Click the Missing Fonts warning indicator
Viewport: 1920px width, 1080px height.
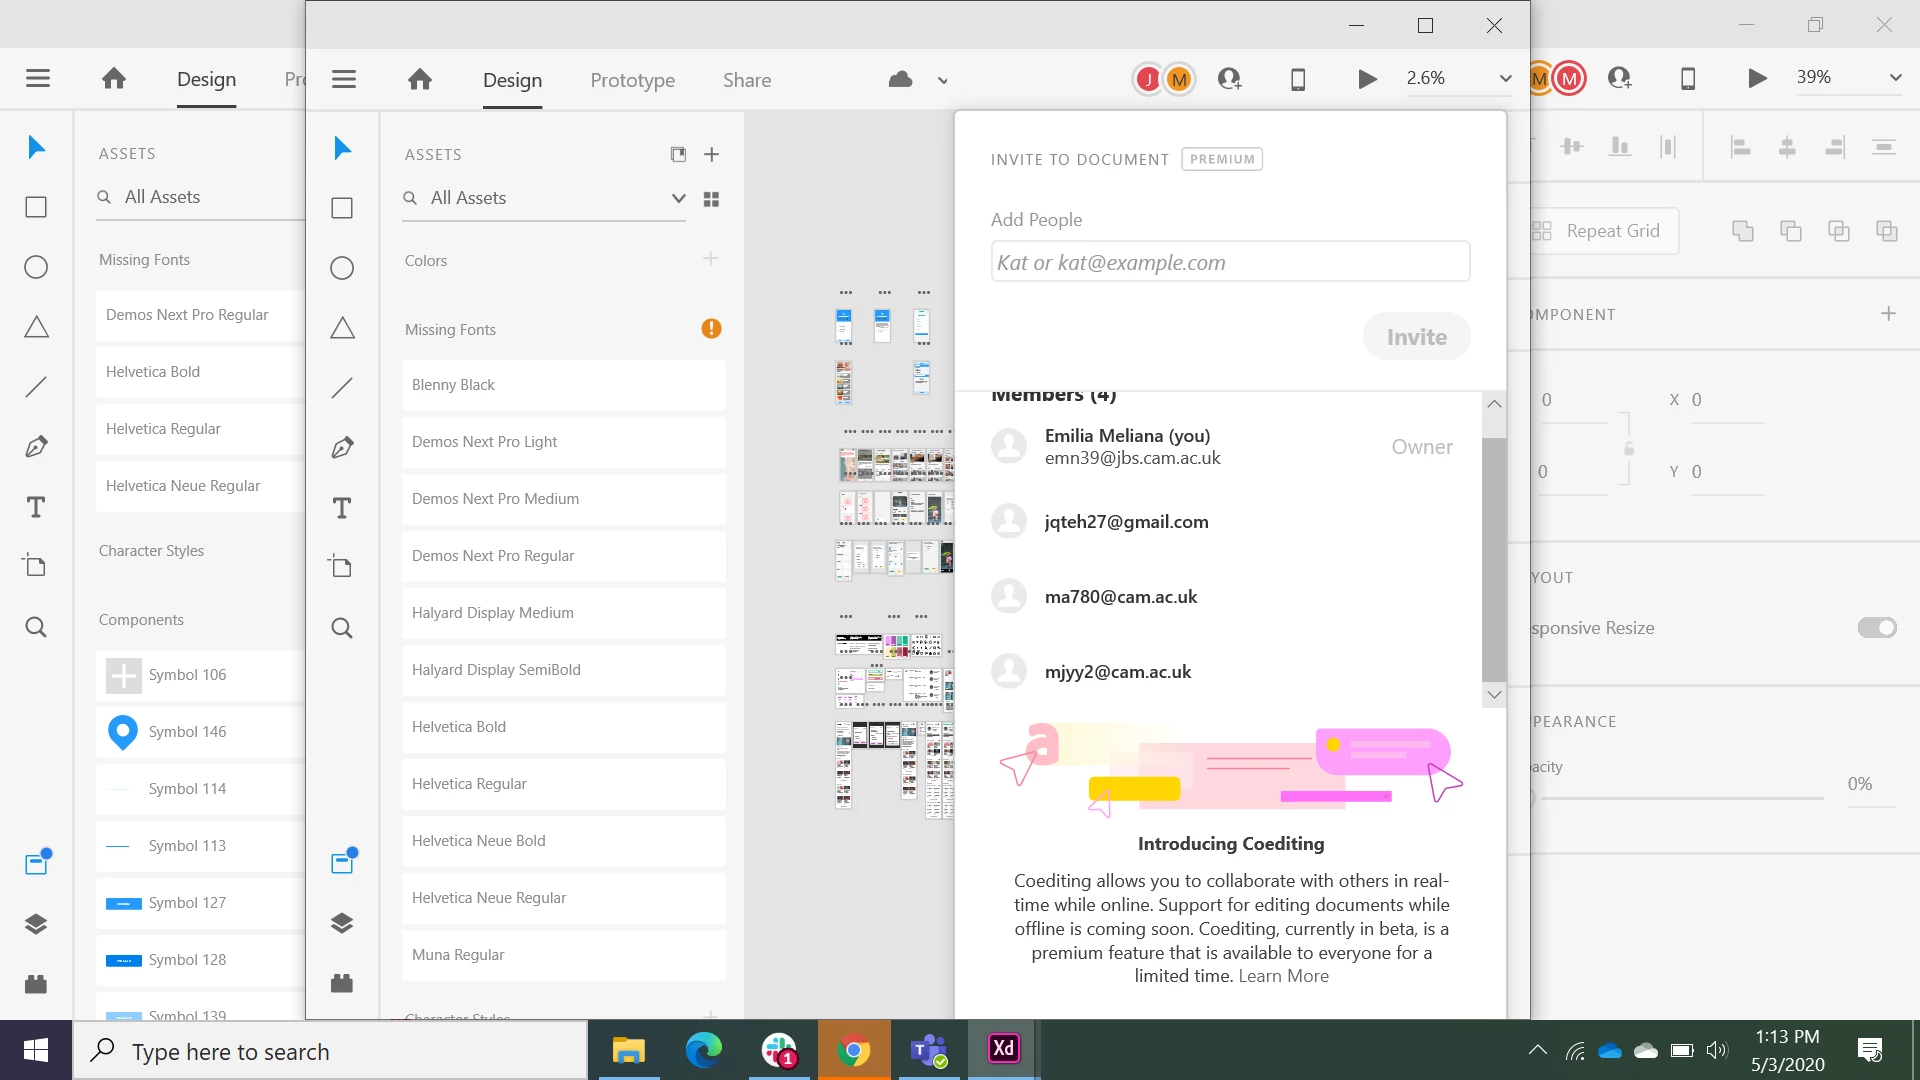711,329
